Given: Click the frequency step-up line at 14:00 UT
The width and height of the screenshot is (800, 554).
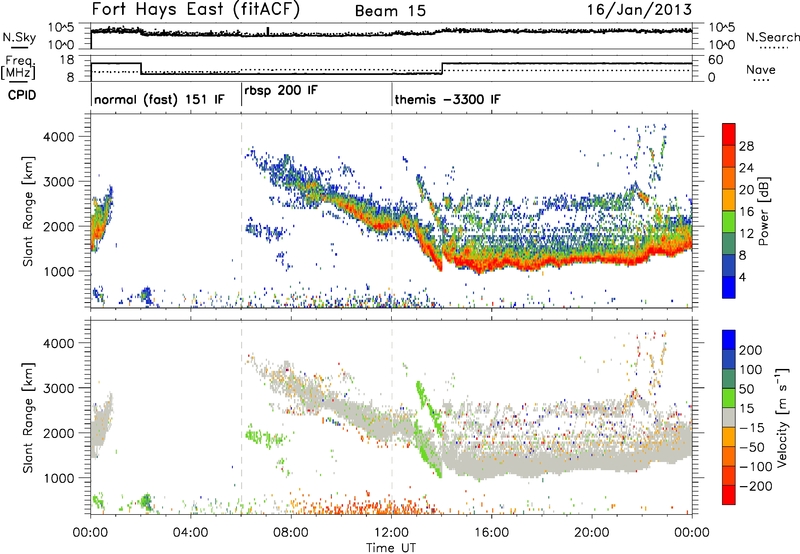Looking at the screenshot, I should [442, 68].
